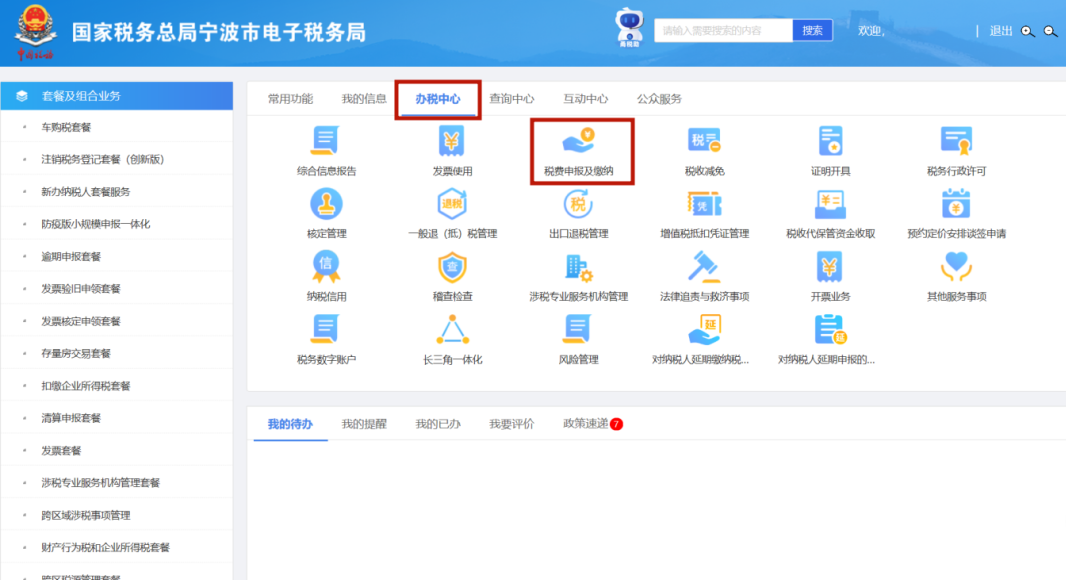This screenshot has width=1066, height=580.
Task: Open 长三角一体化 icon
Action: 452,330
